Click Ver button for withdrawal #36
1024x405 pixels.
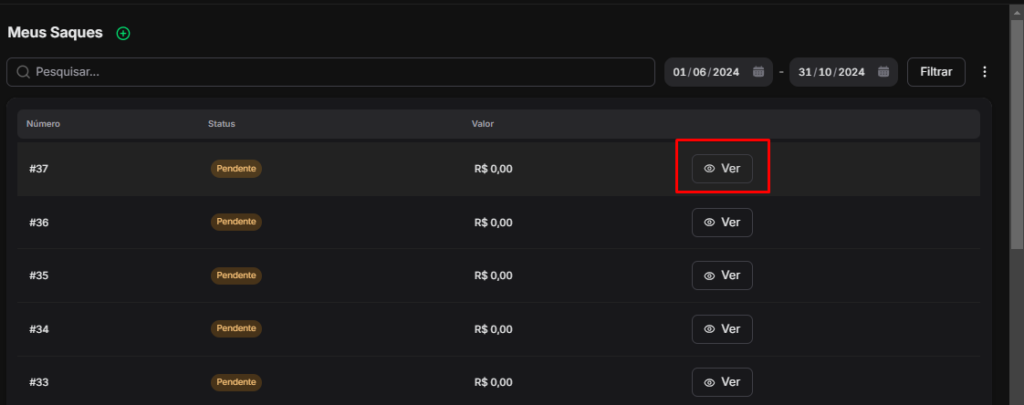[x=722, y=222]
